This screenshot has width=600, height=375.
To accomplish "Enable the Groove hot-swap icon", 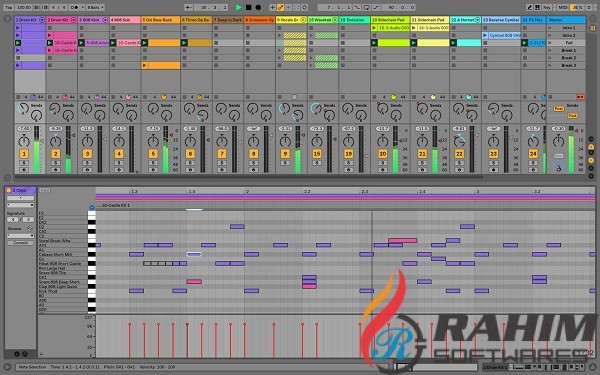I will [x=30, y=228].
